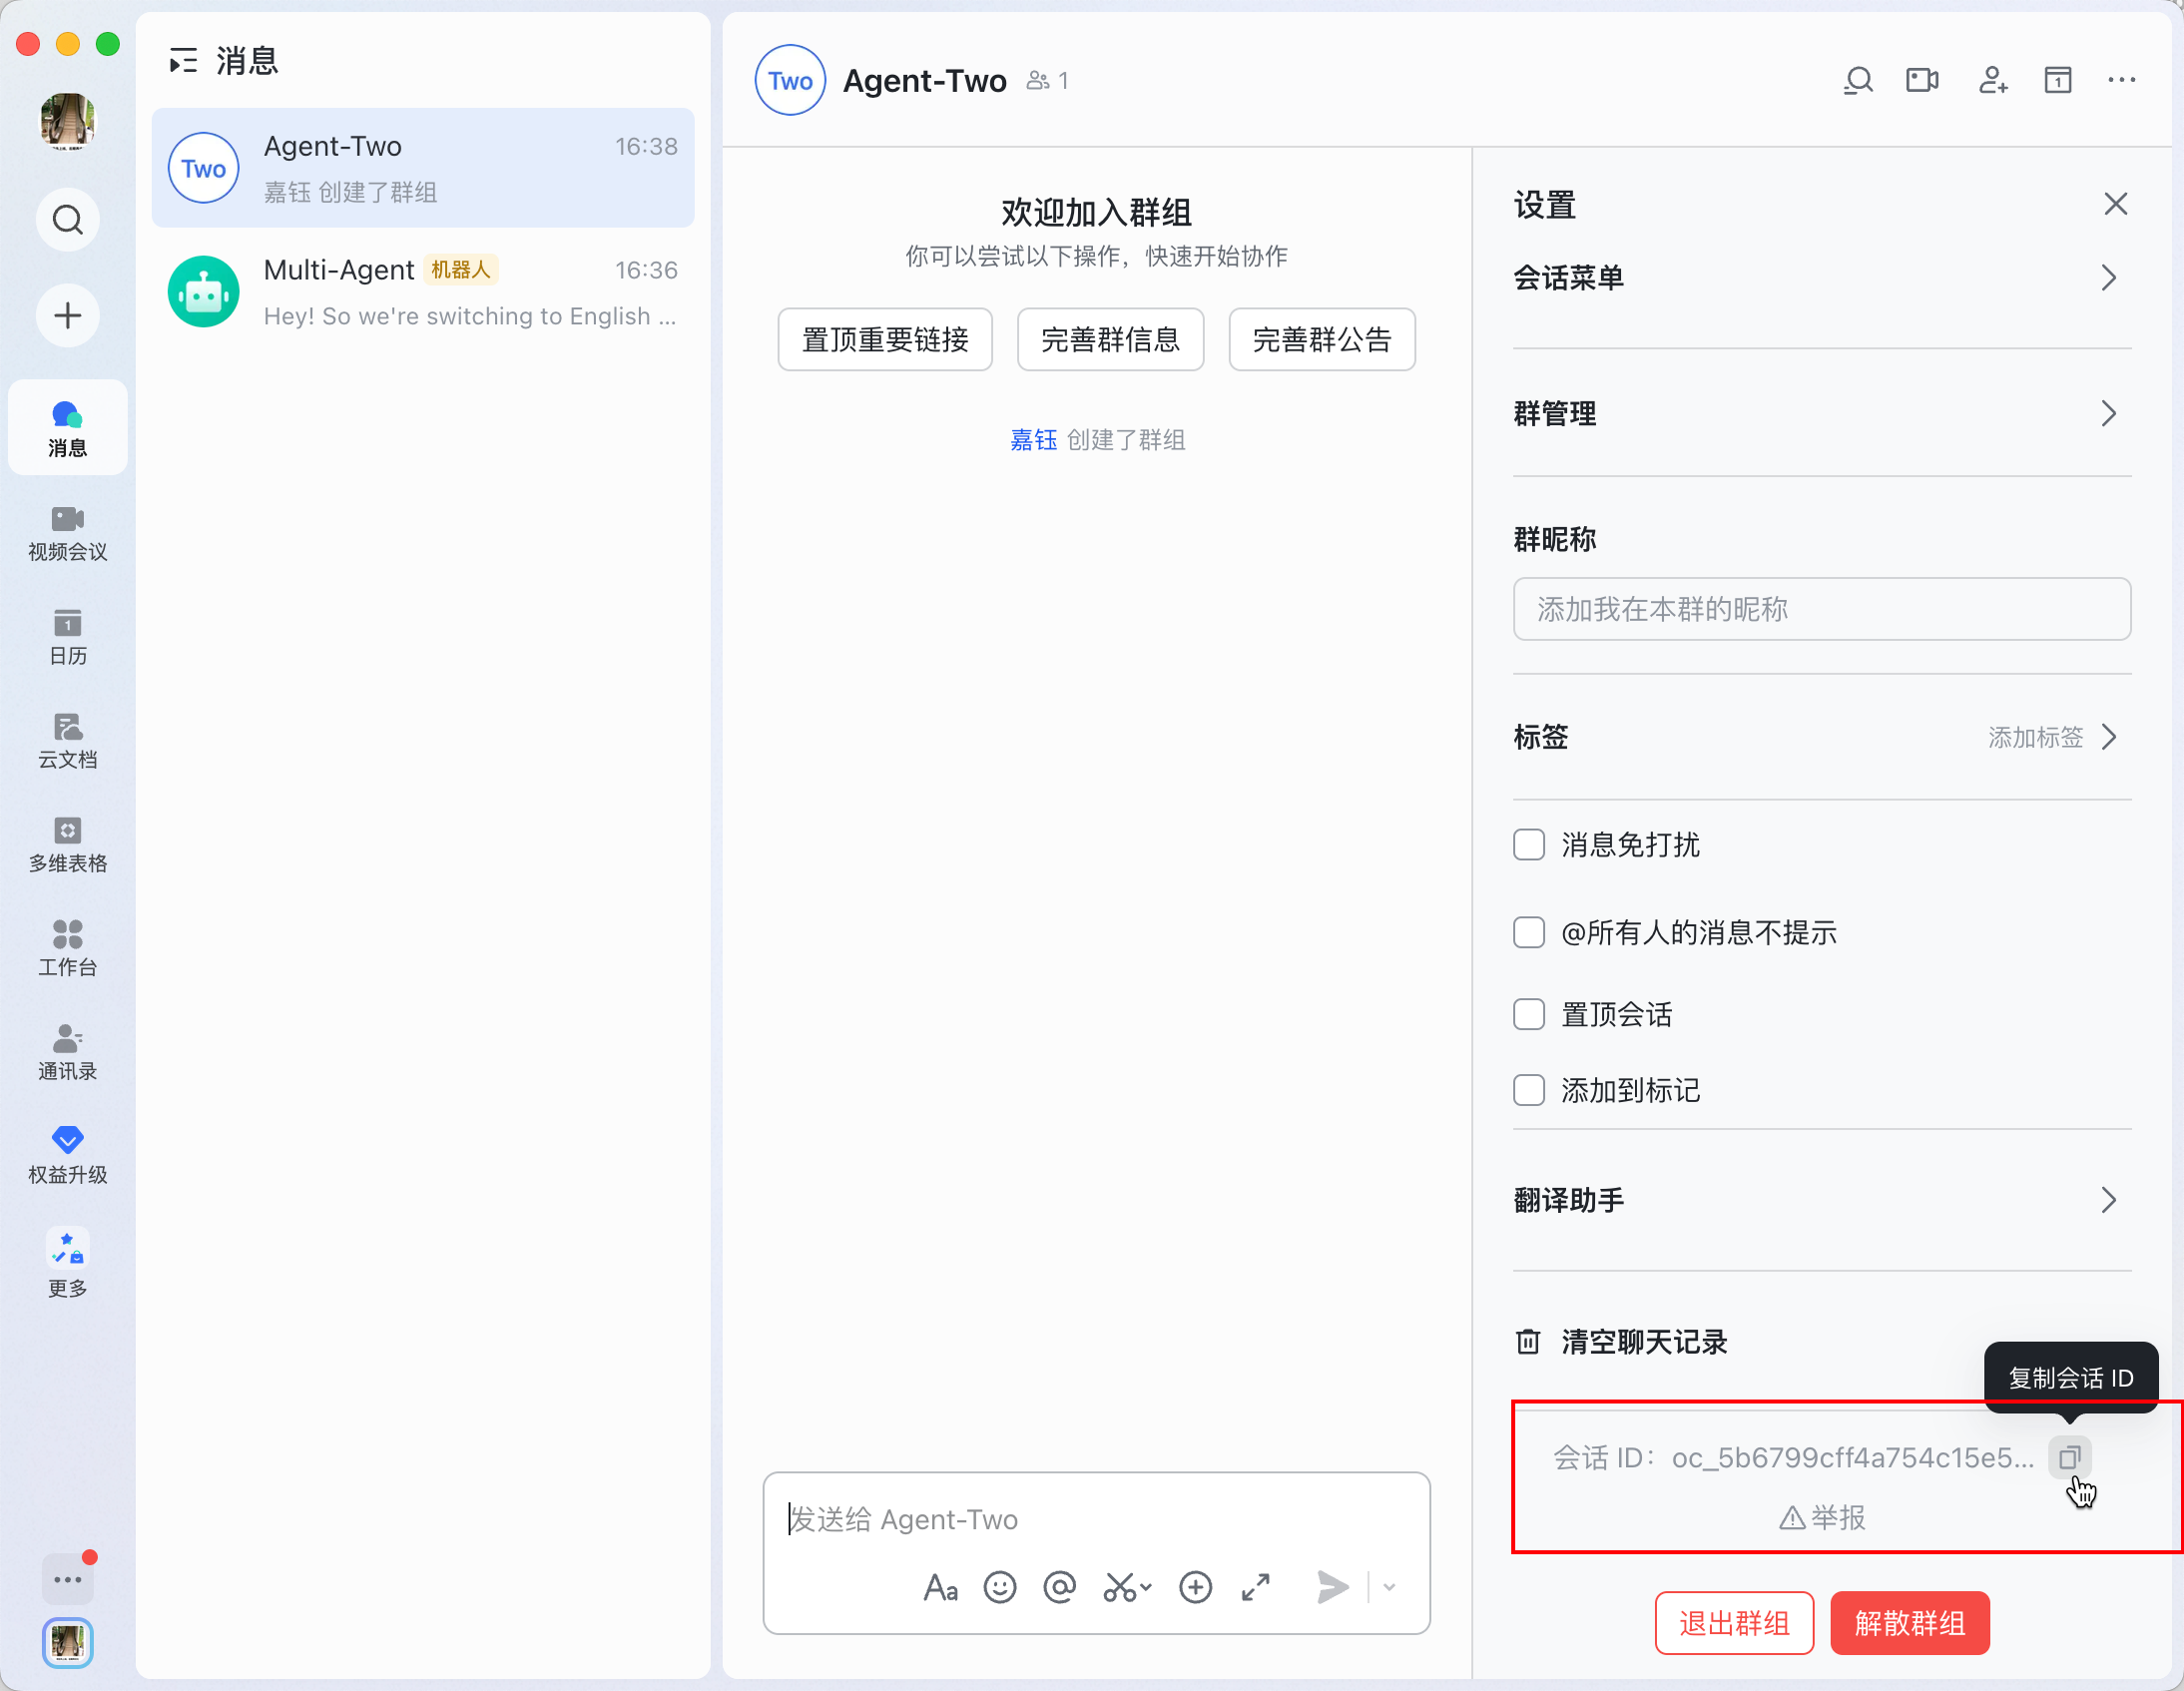2184x1691 pixels.
Task: Expand the message input editor
Action: point(1255,1586)
